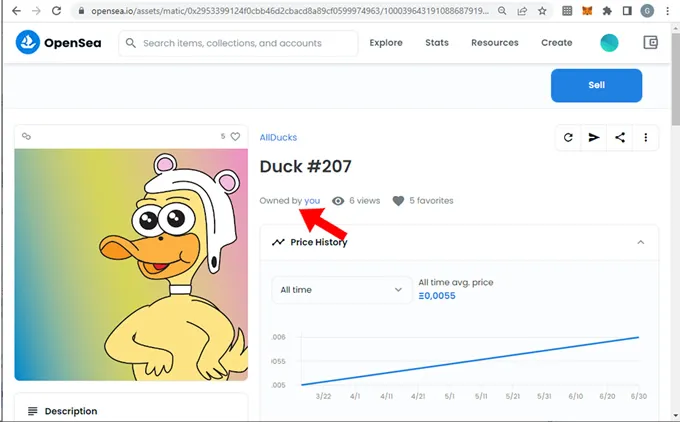Bookmark this page with the star icon
Screen dimensions: 680x422
541,11
